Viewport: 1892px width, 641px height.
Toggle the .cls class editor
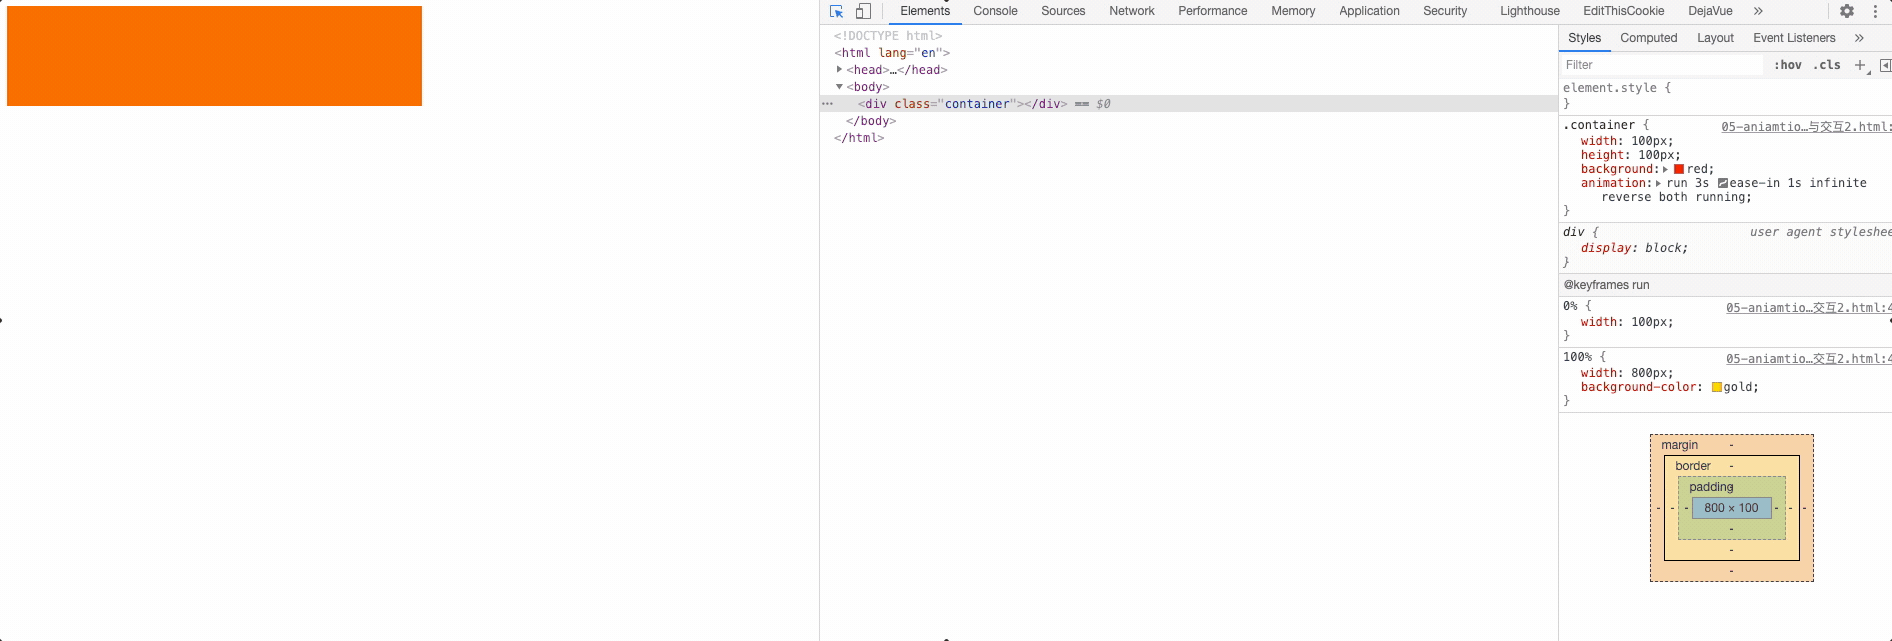click(1827, 65)
